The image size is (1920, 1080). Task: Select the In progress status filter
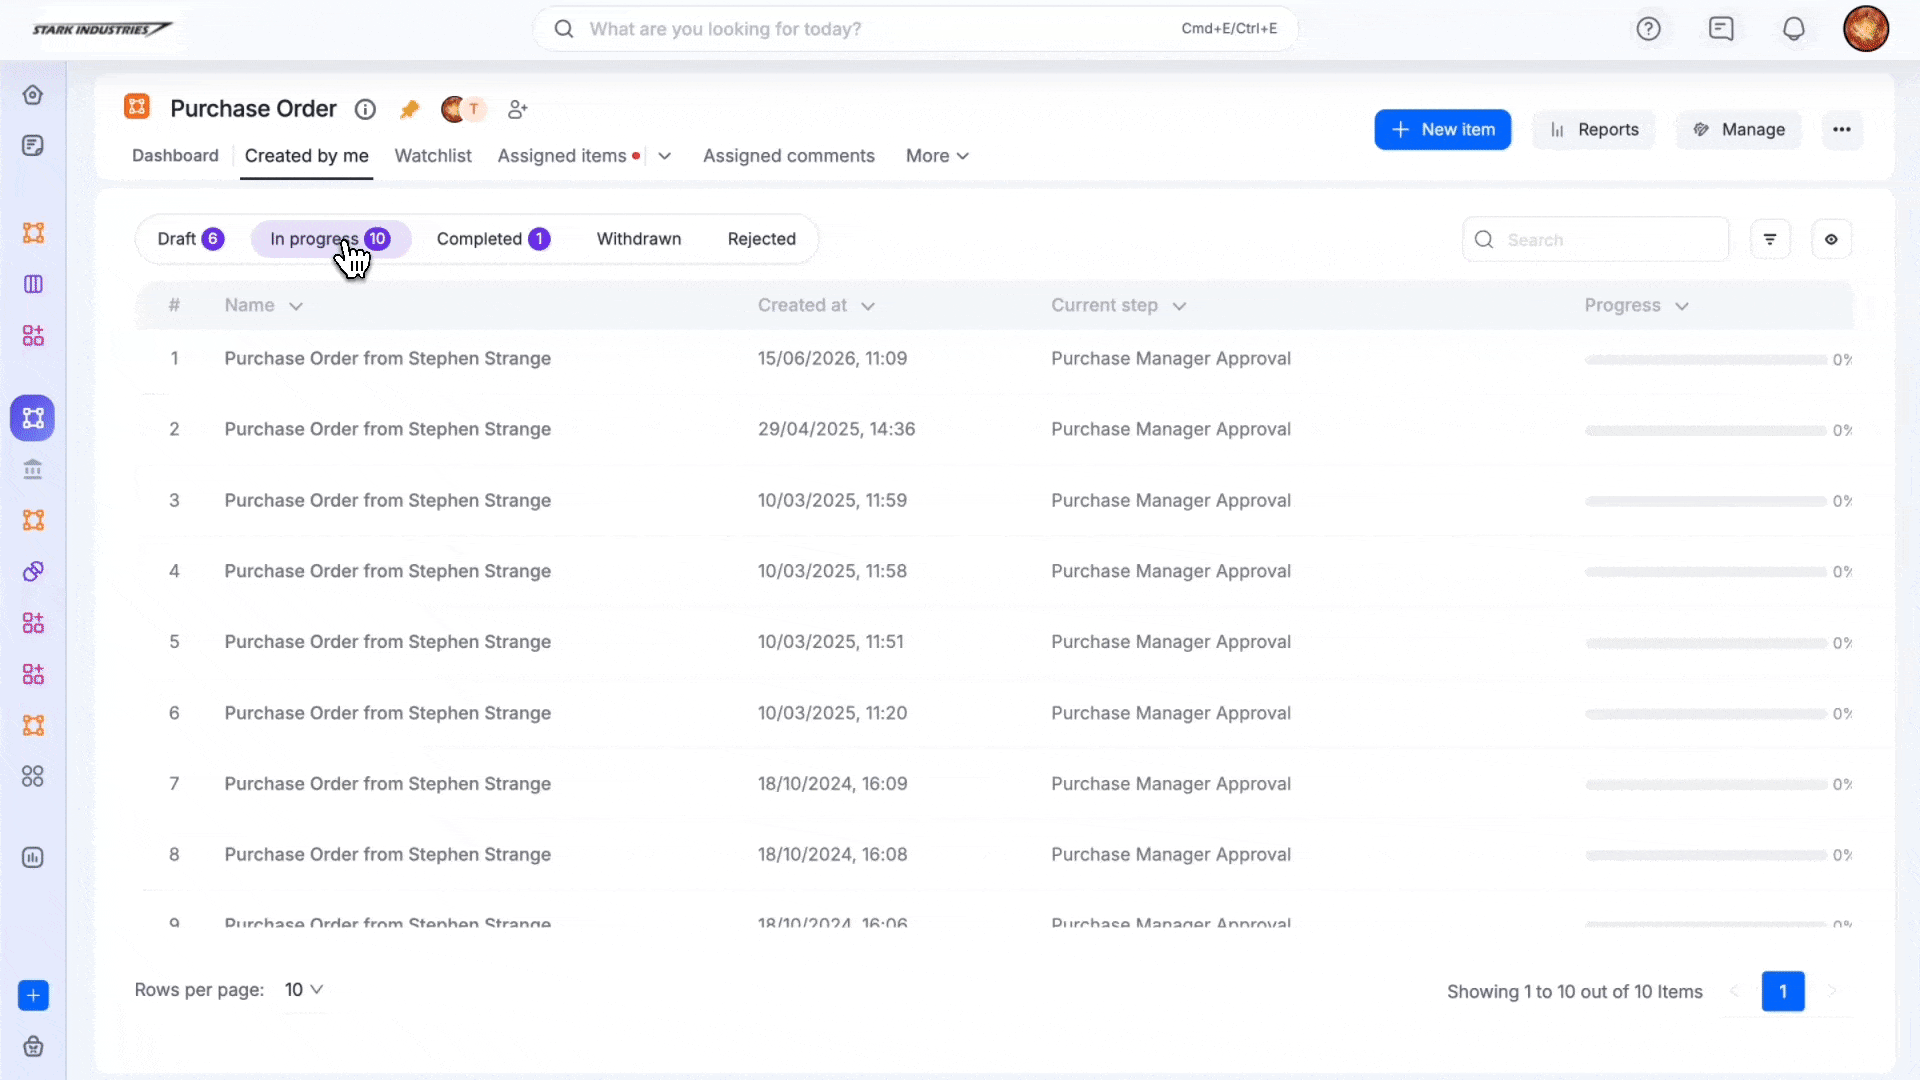[x=331, y=239]
